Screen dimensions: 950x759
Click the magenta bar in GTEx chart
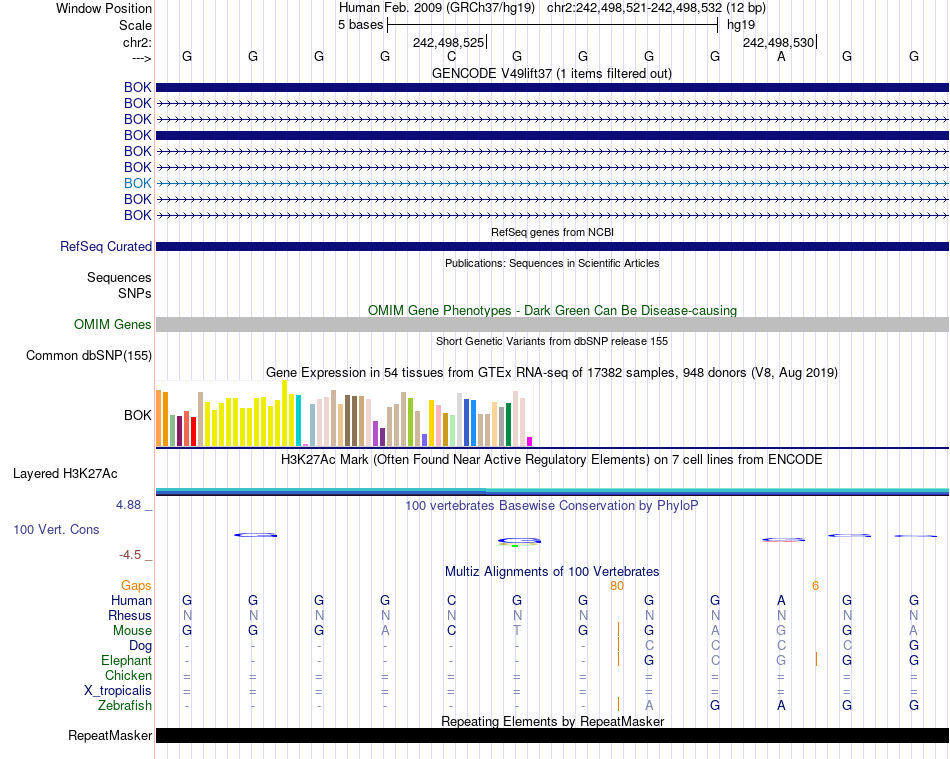(530, 442)
